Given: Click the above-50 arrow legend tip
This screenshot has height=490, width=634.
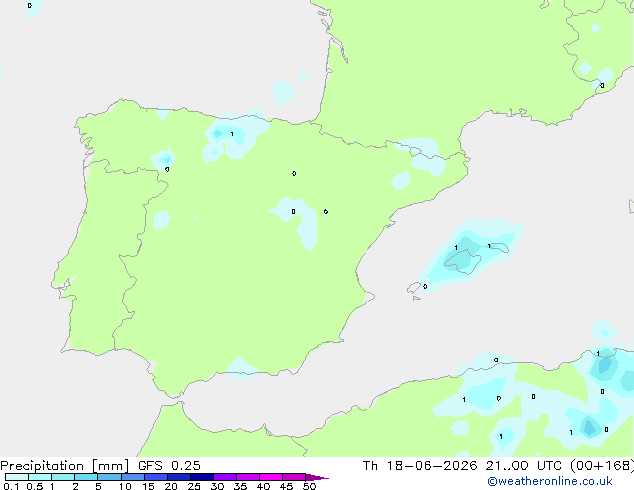Looking at the screenshot, I should (x=317, y=477).
